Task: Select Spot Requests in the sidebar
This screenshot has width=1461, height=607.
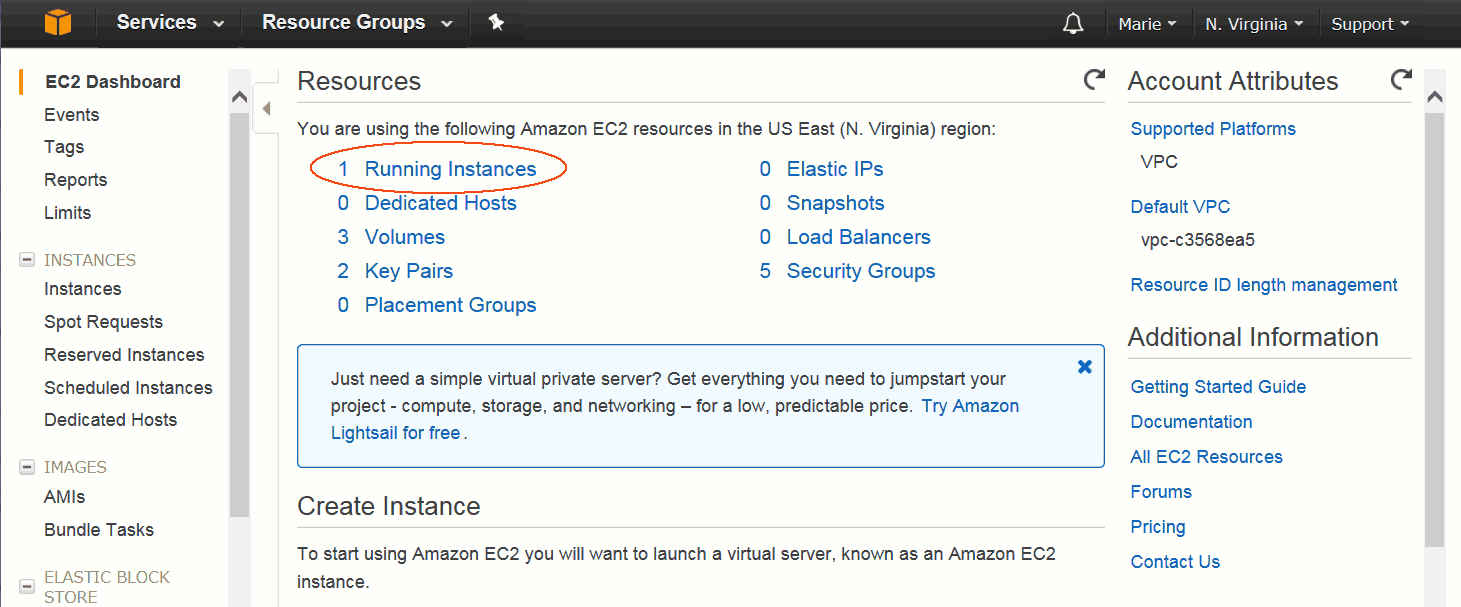Action: point(103,322)
